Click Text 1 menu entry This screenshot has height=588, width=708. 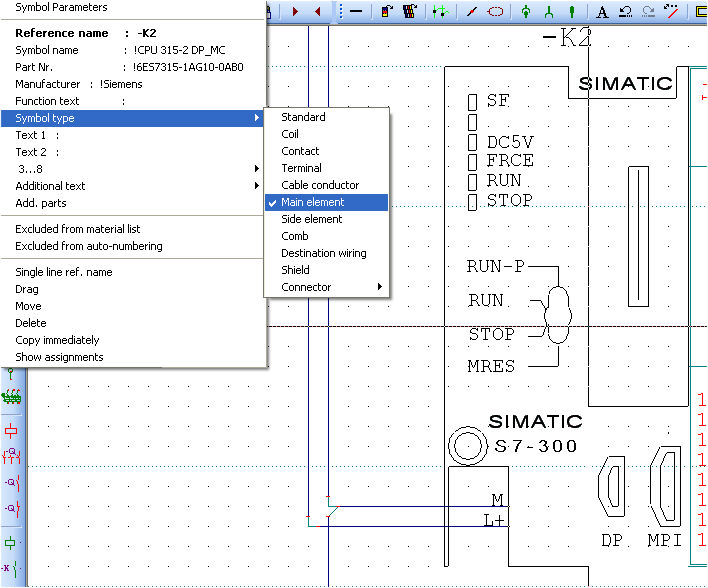pos(132,135)
